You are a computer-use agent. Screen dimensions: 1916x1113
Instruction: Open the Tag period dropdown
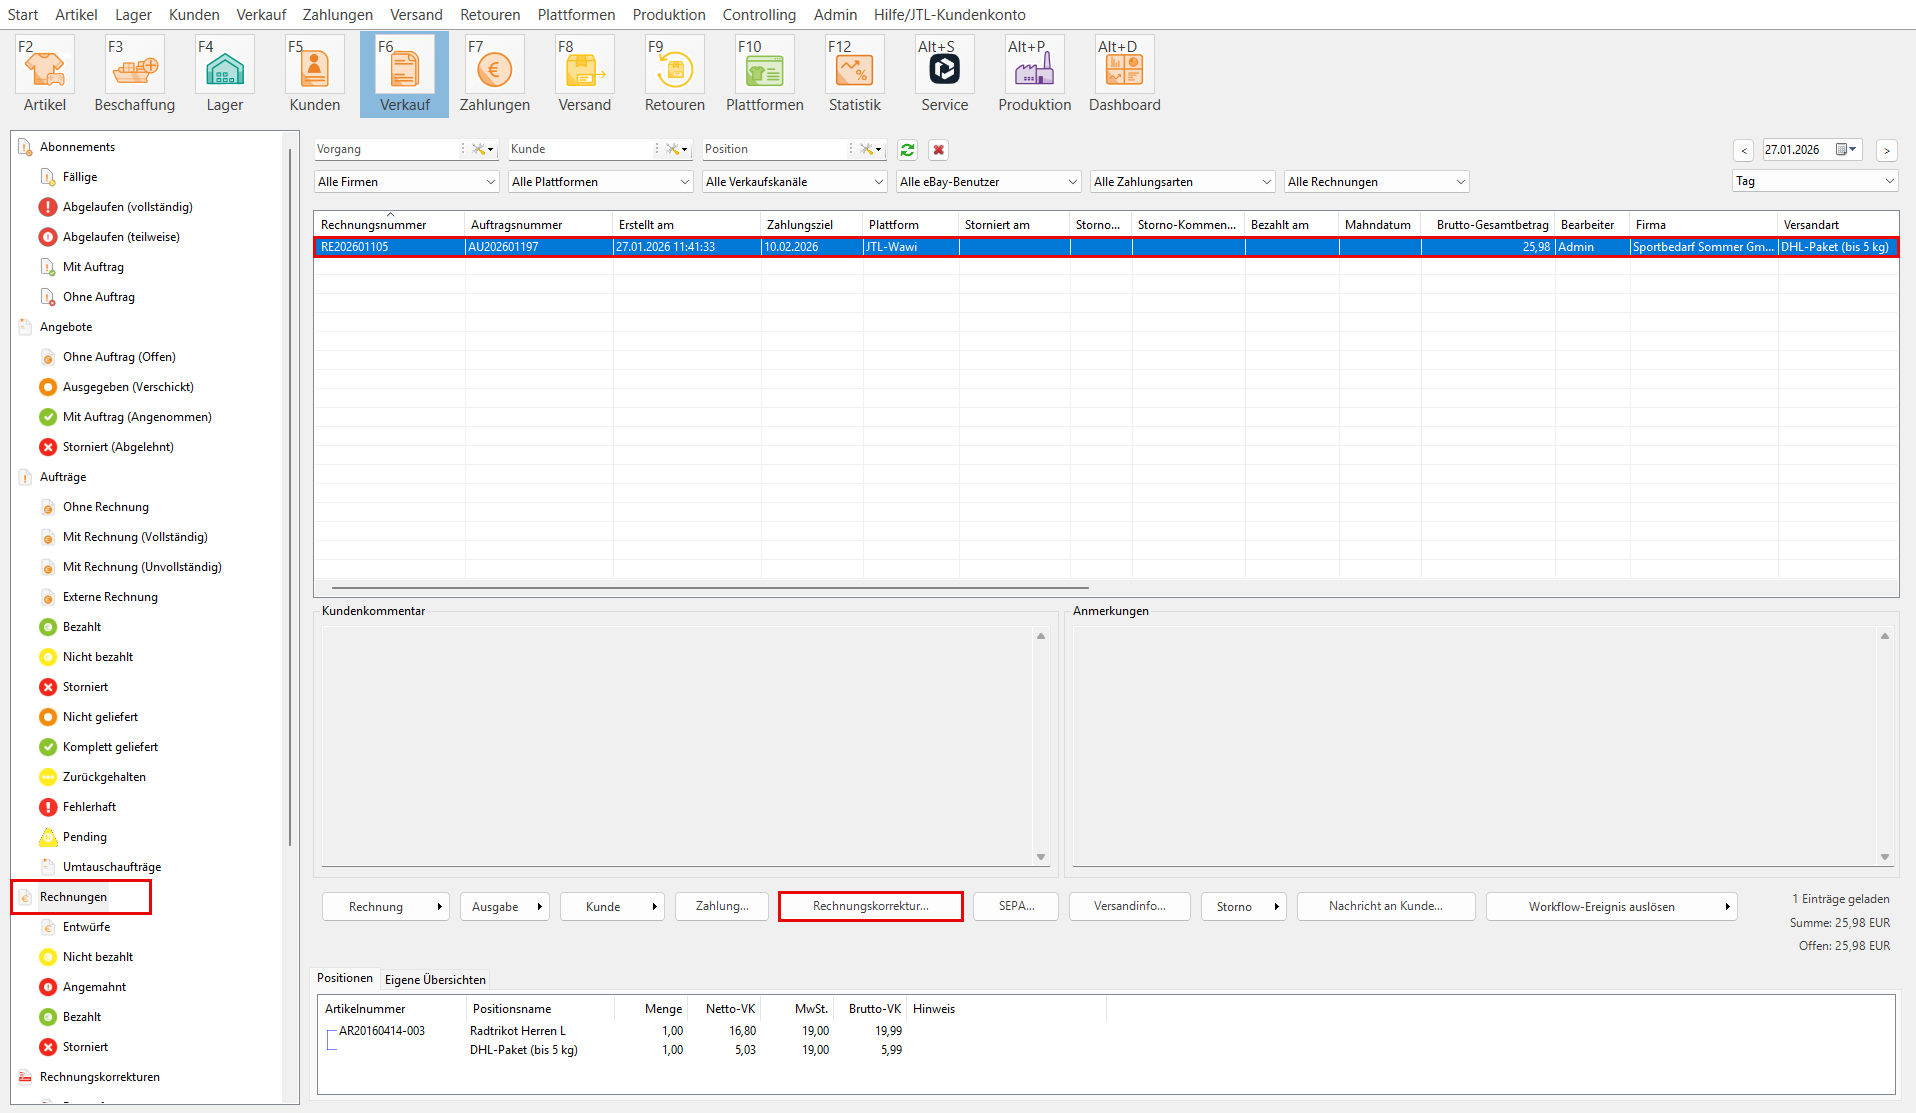tap(1814, 181)
